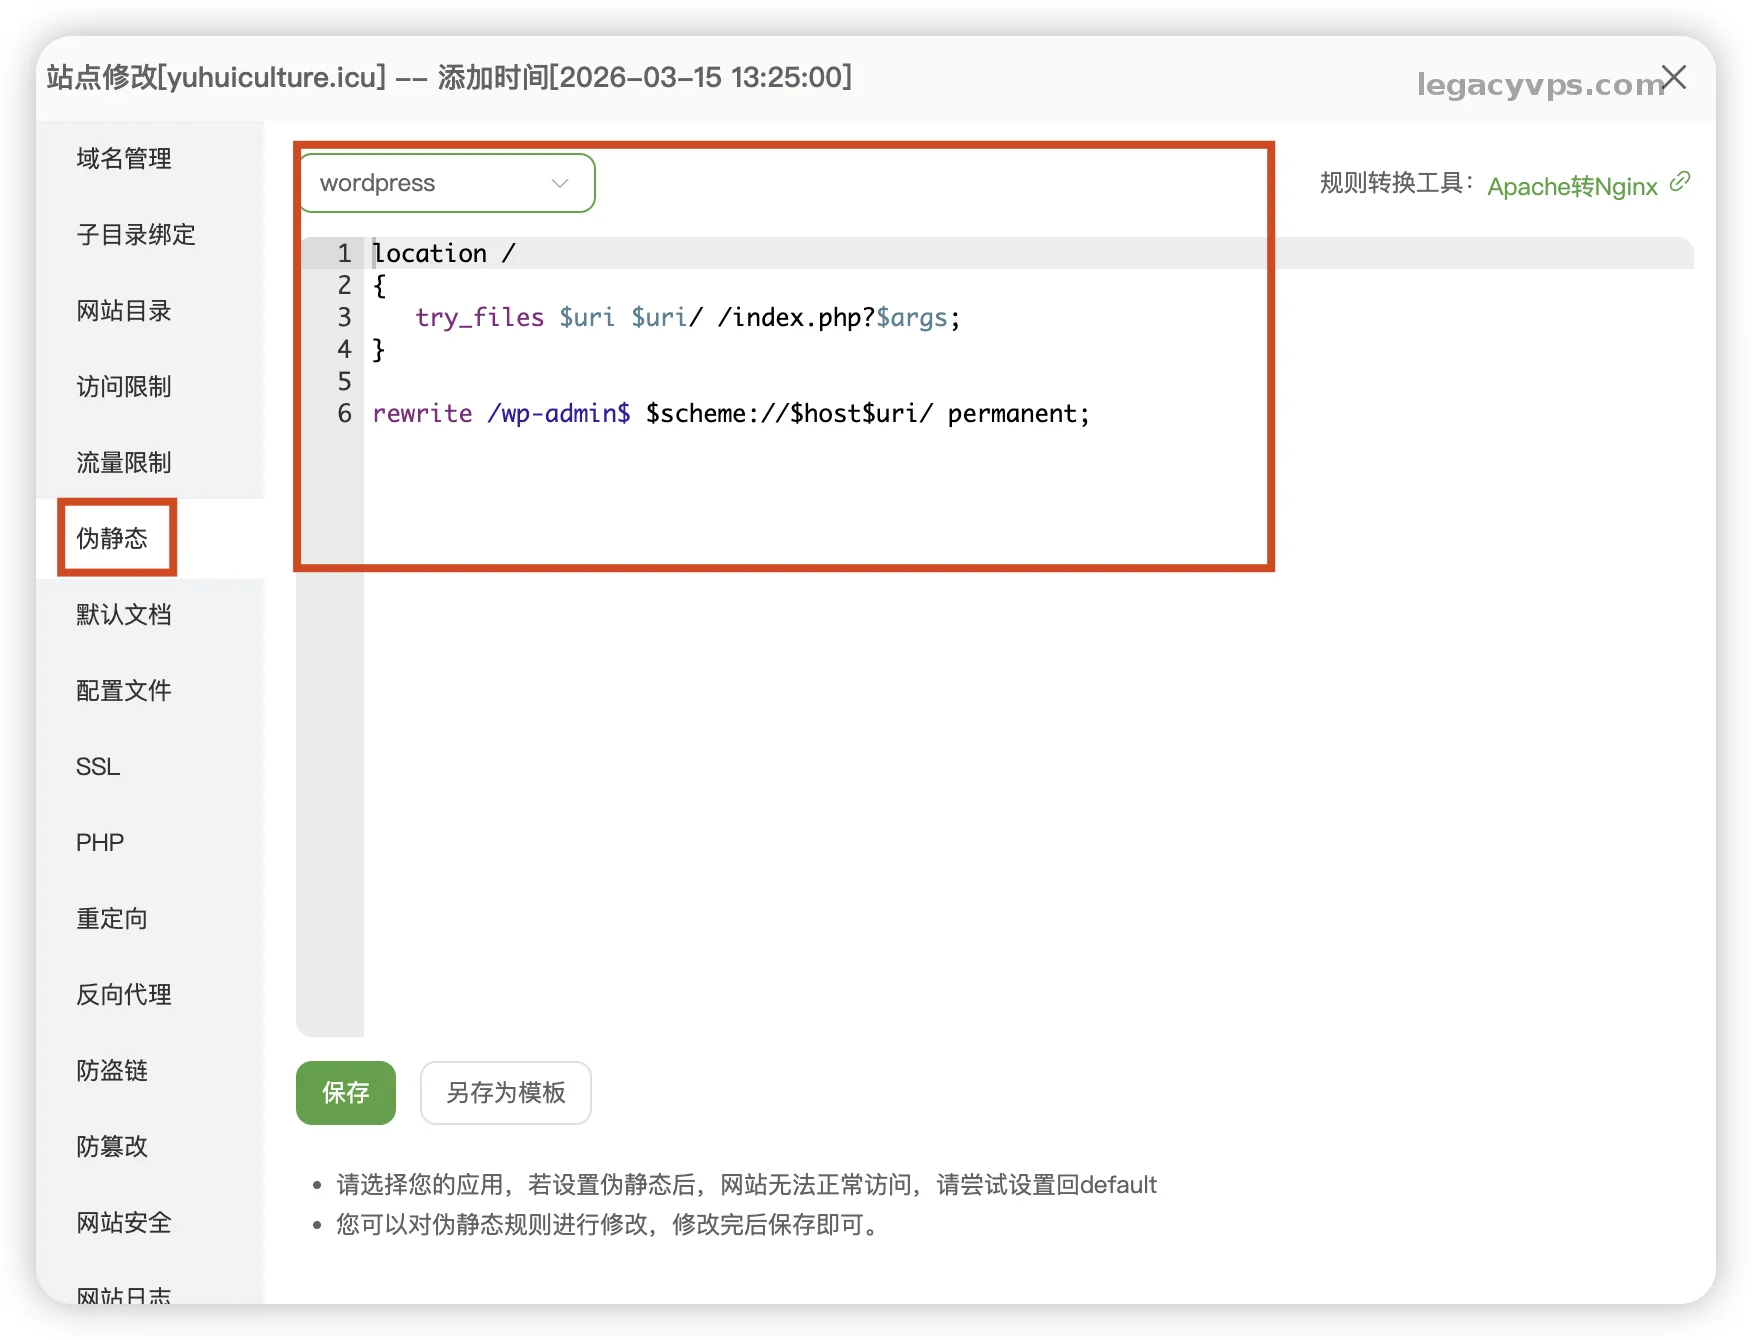The height and width of the screenshot is (1340, 1752).
Task: Switch to the 域名管理 tab
Action: (x=124, y=158)
